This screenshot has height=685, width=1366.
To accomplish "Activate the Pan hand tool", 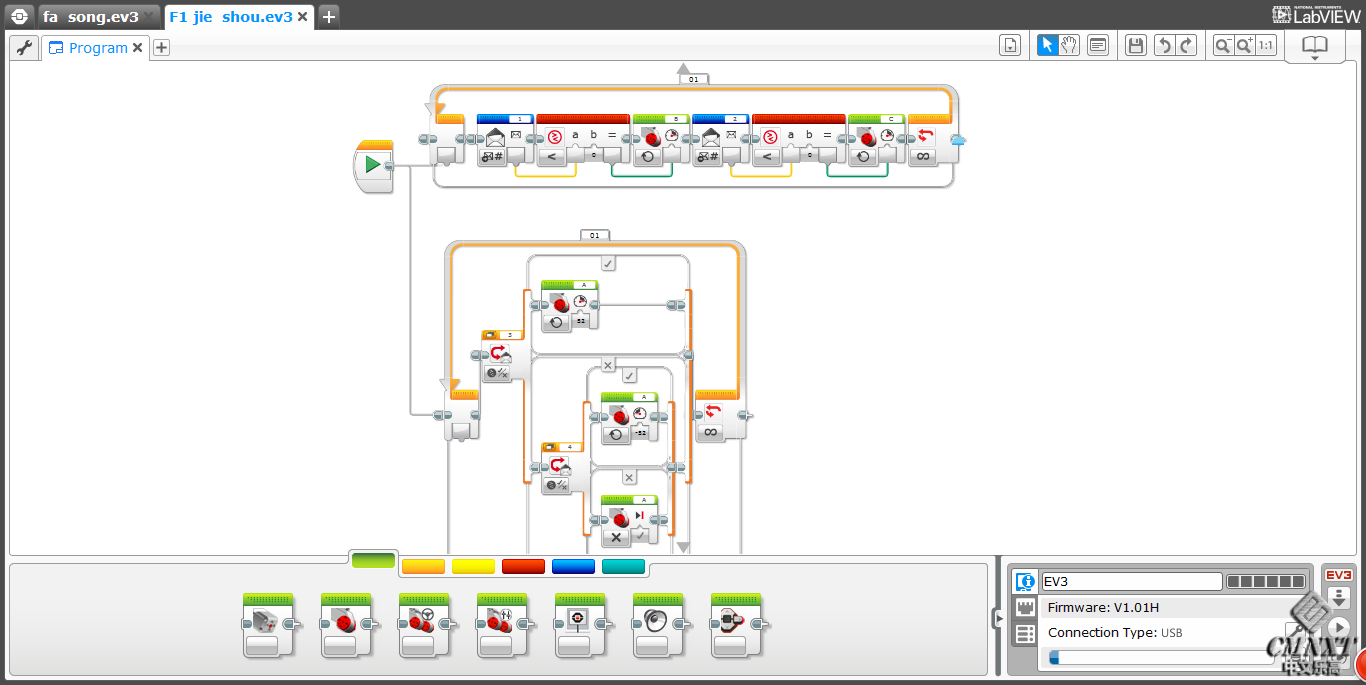I will pyautogui.click(x=1069, y=45).
